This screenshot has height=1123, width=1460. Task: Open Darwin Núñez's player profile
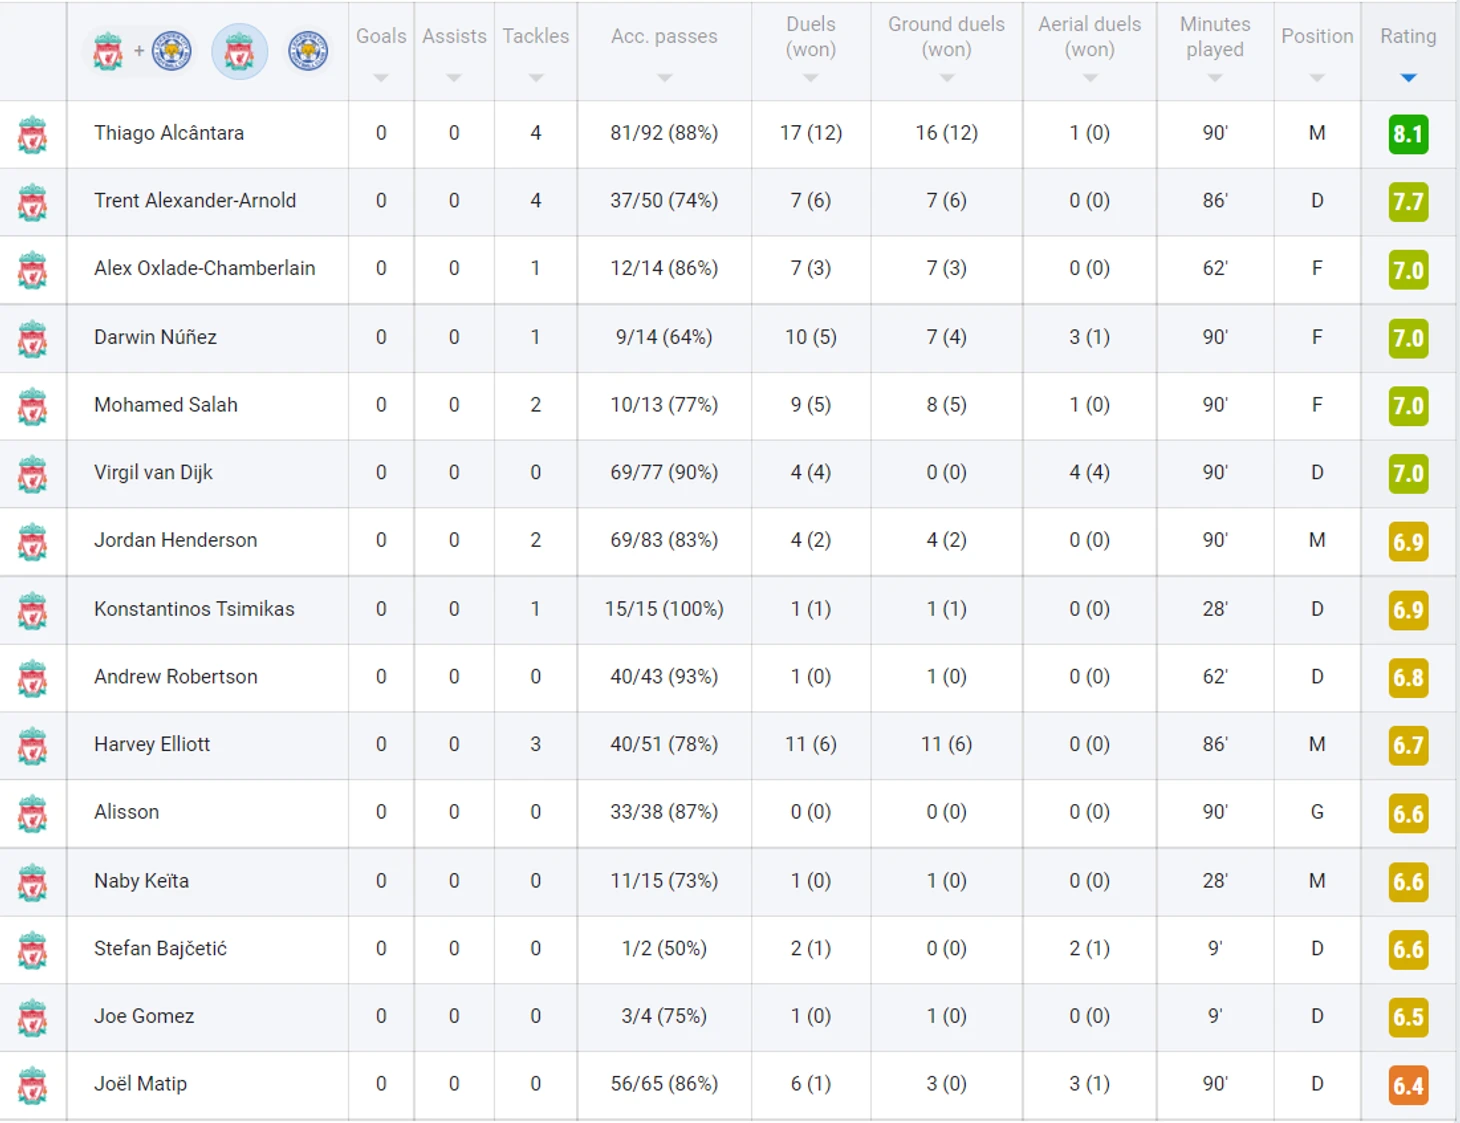(x=155, y=337)
